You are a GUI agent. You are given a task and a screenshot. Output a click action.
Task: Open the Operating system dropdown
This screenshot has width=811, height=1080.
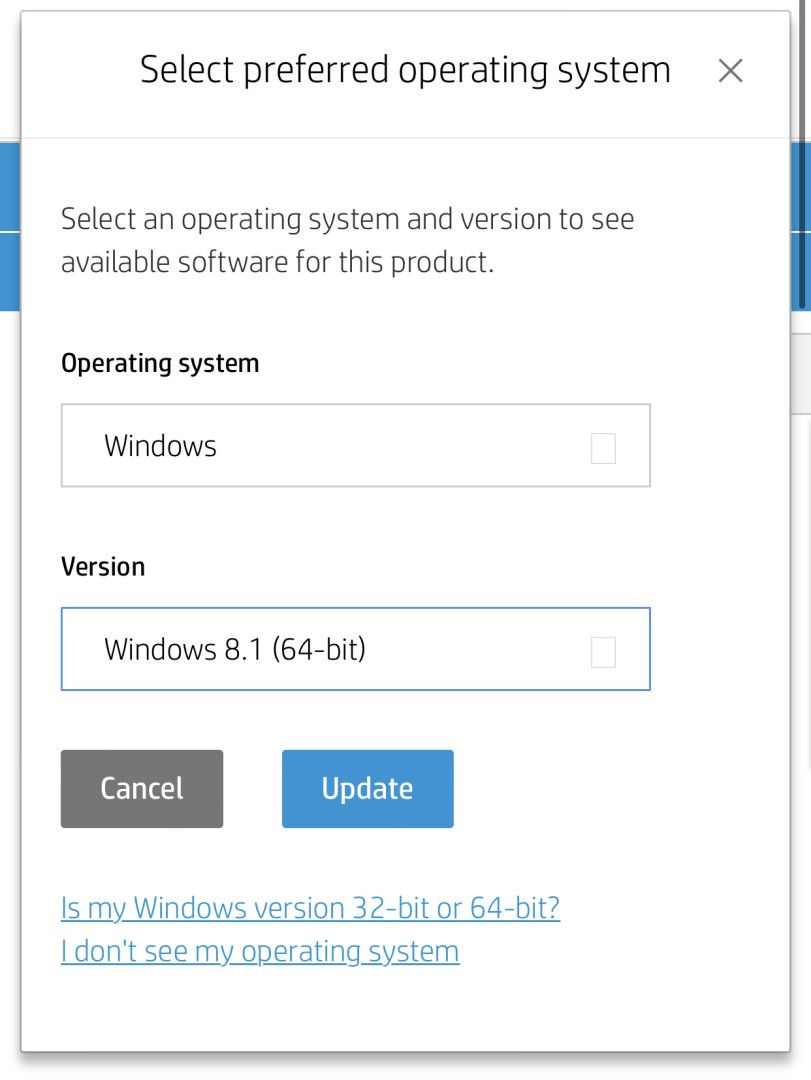click(x=355, y=446)
